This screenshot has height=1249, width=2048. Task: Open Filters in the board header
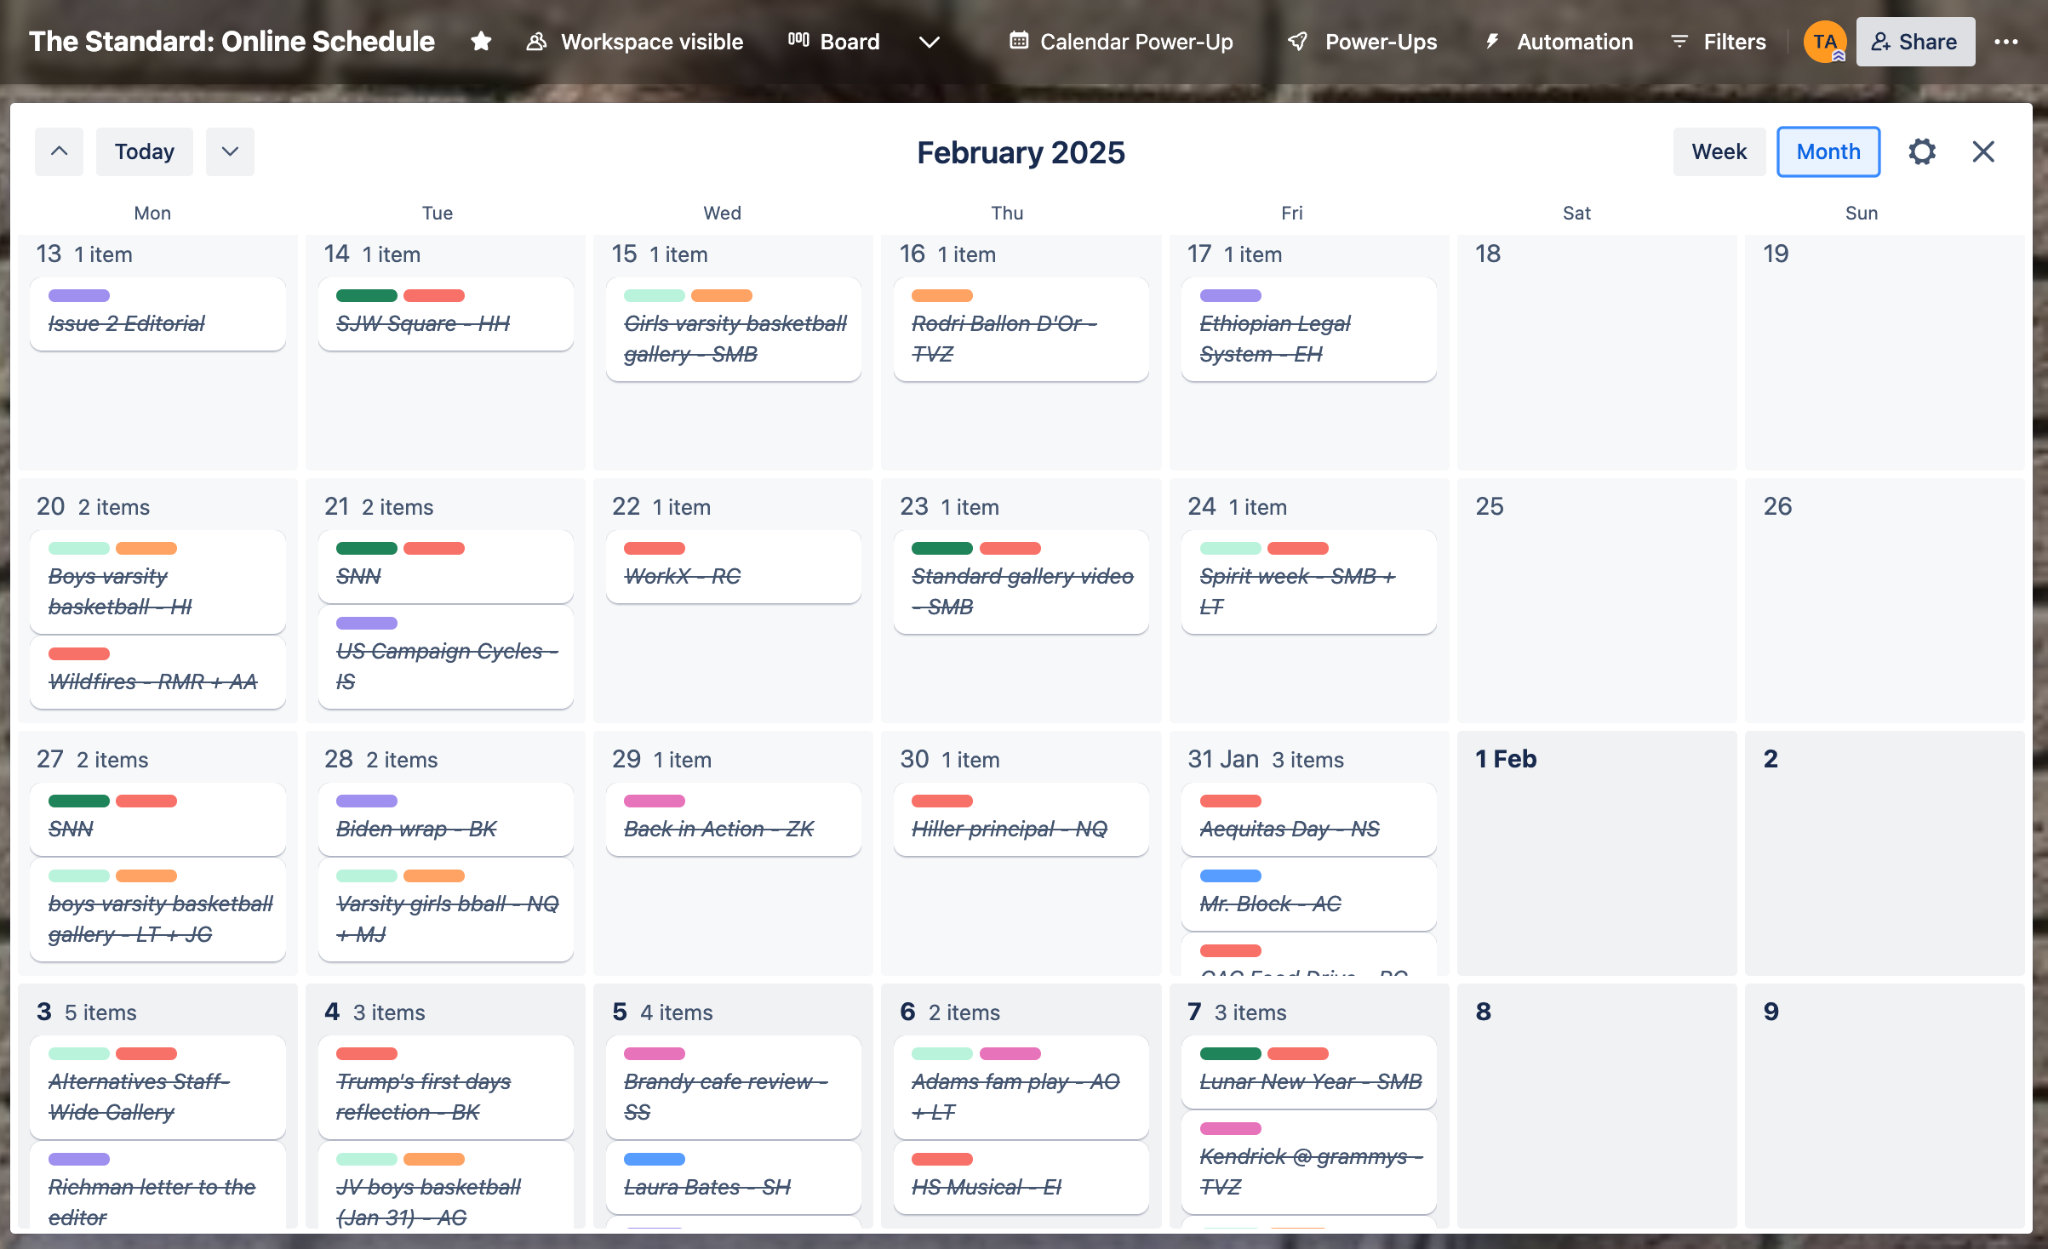pos(1718,41)
